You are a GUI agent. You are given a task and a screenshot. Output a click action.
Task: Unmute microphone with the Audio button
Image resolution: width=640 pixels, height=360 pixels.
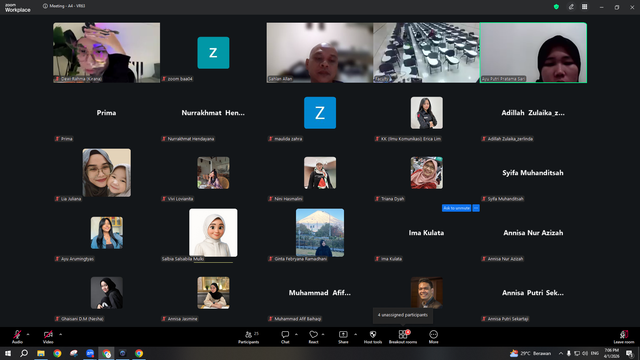tap(17, 337)
